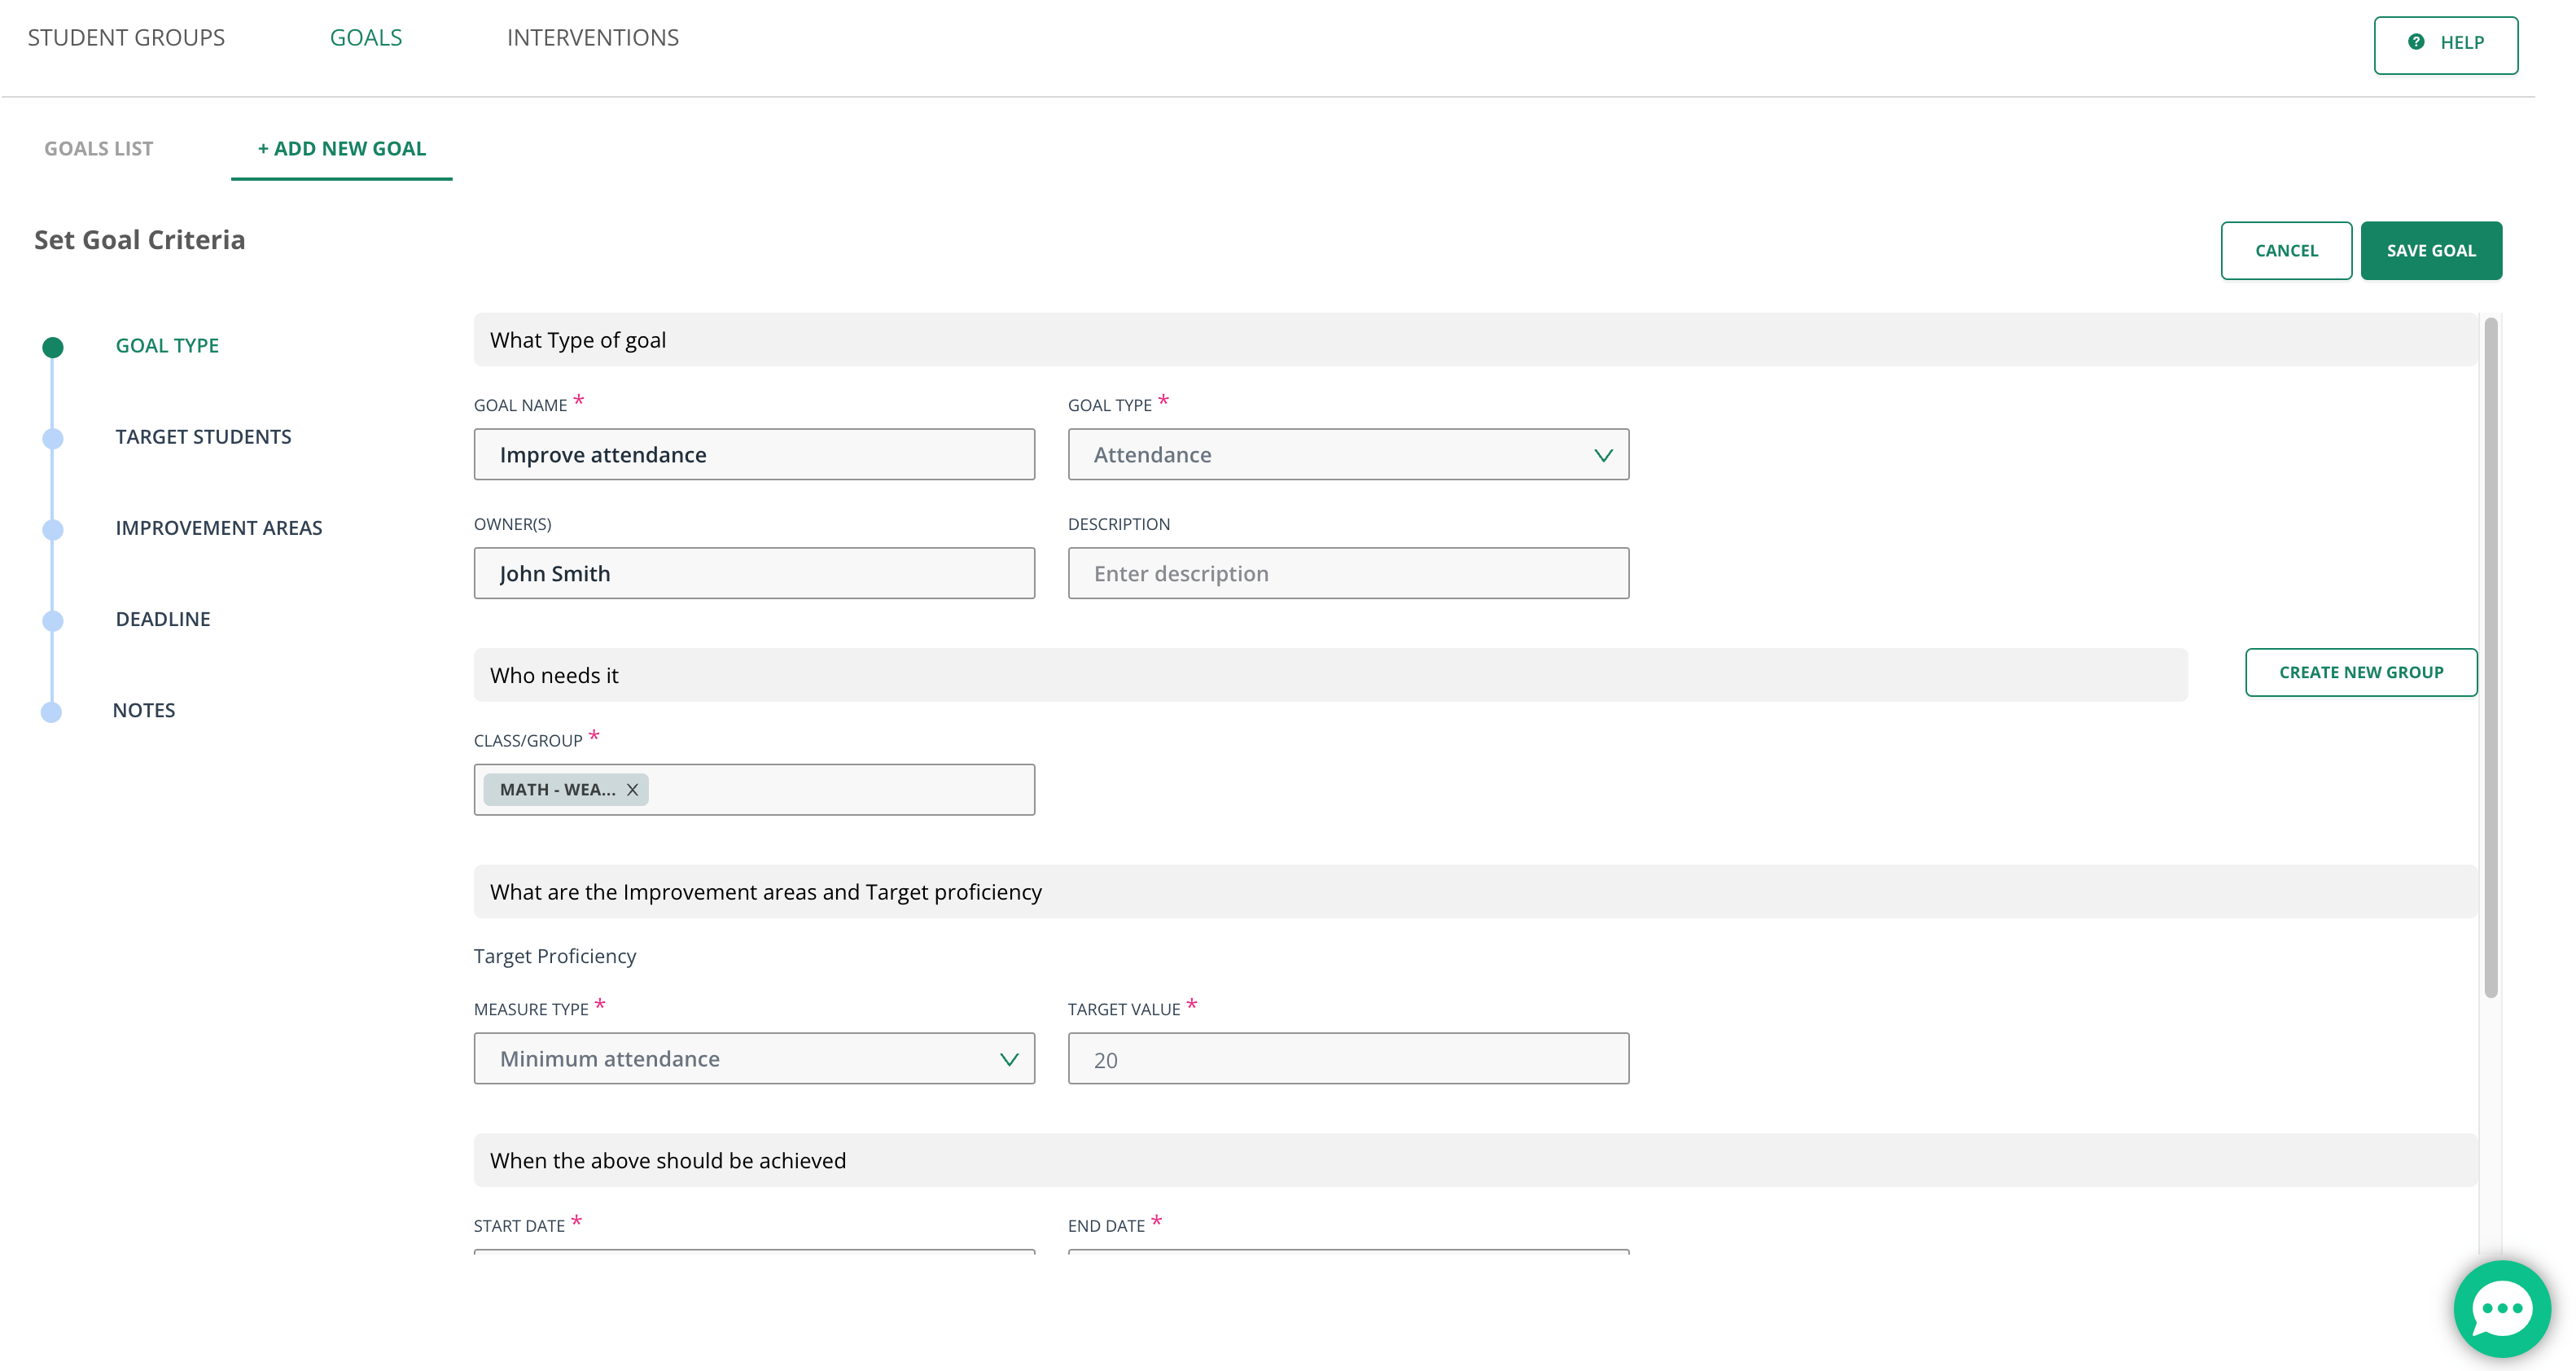The image size is (2576, 1371).
Task: Open the Student Groups tab
Action: click(x=126, y=38)
